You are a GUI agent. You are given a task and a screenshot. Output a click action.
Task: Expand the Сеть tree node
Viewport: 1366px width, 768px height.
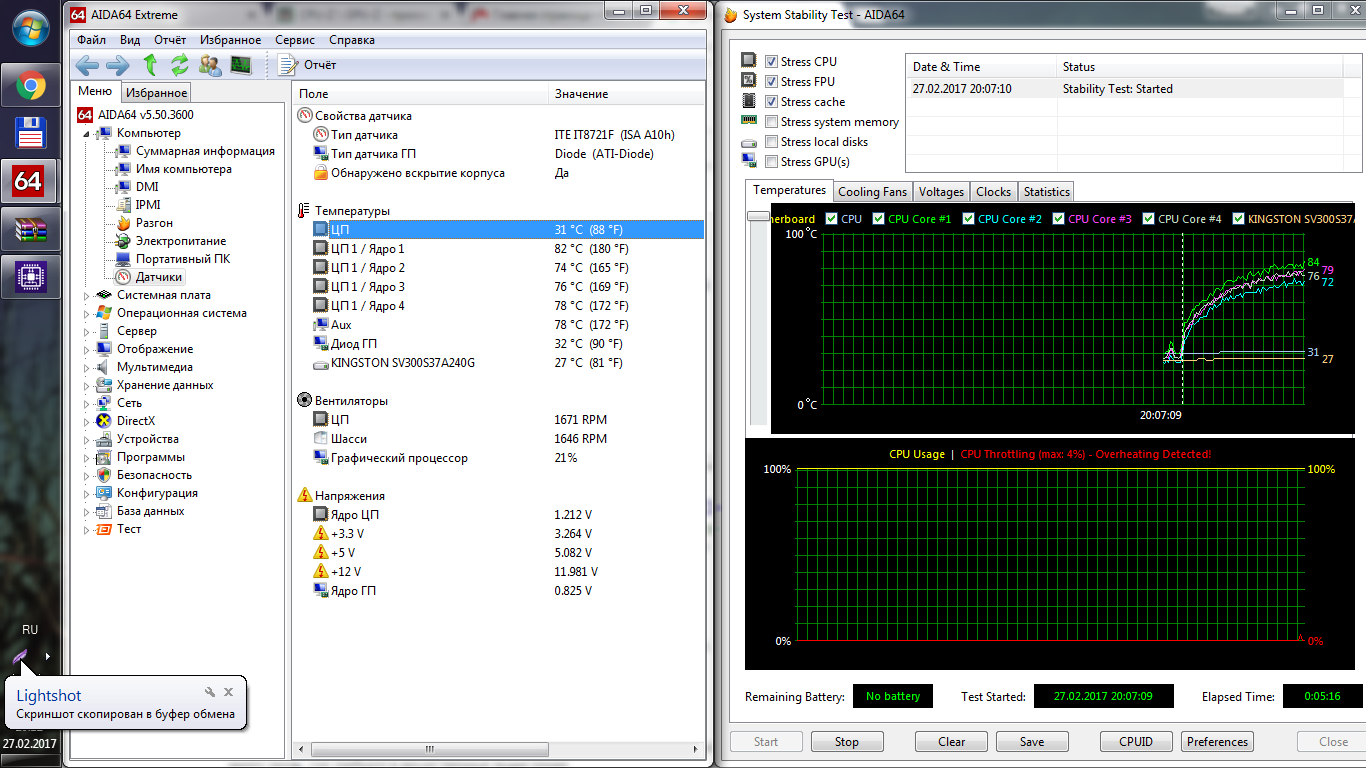pos(87,403)
